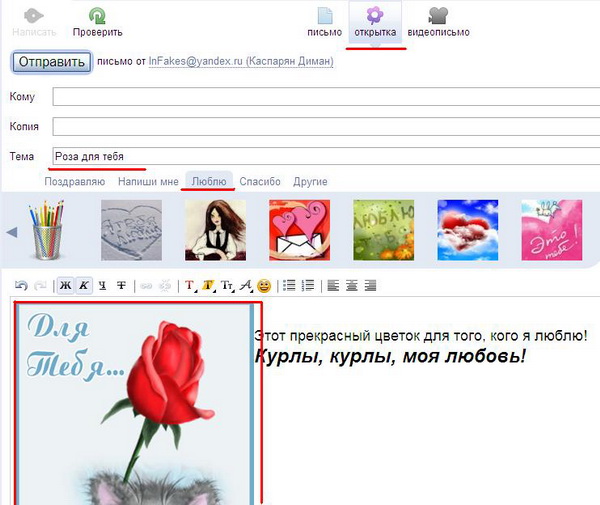The height and width of the screenshot is (505, 600).
Task: Click the rose postcard image in editor
Action: click(x=134, y=404)
